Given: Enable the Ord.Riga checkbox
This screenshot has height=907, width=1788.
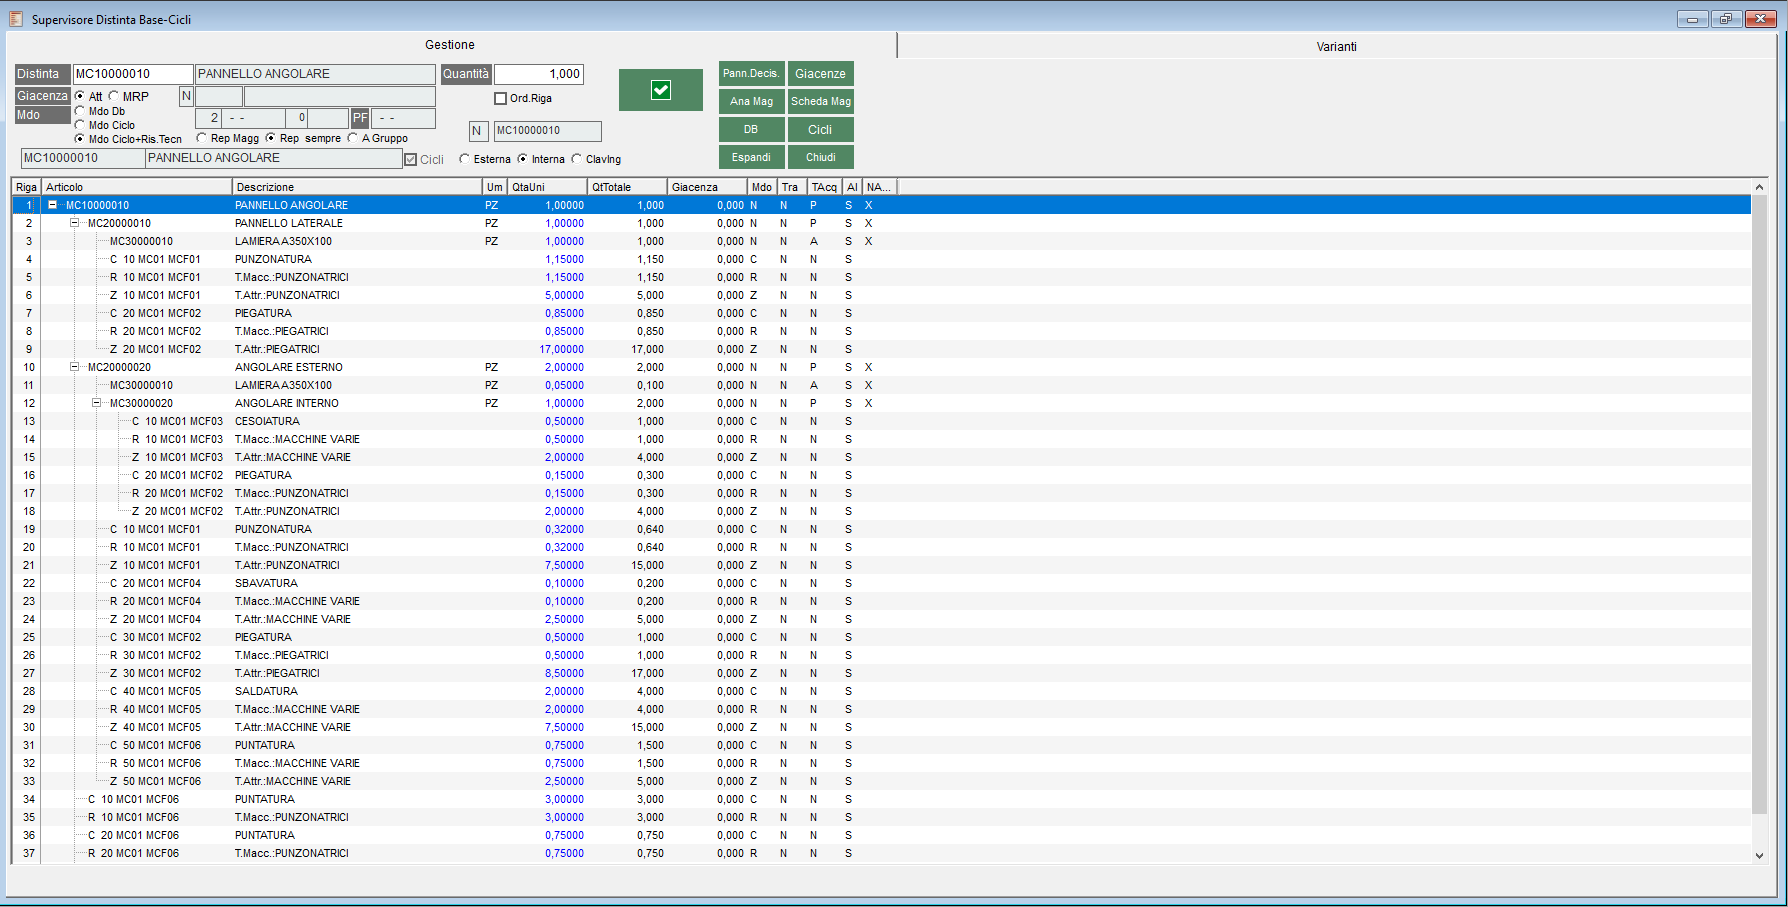Looking at the screenshot, I should point(501,98).
